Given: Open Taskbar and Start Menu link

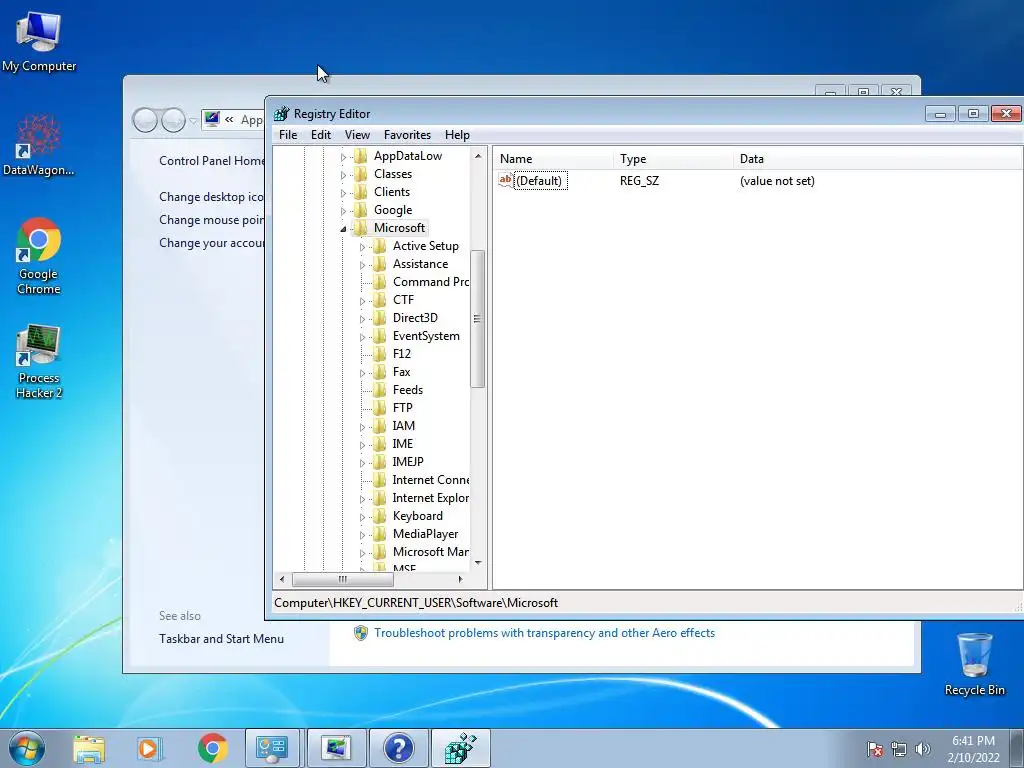Looking at the screenshot, I should tap(221, 639).
